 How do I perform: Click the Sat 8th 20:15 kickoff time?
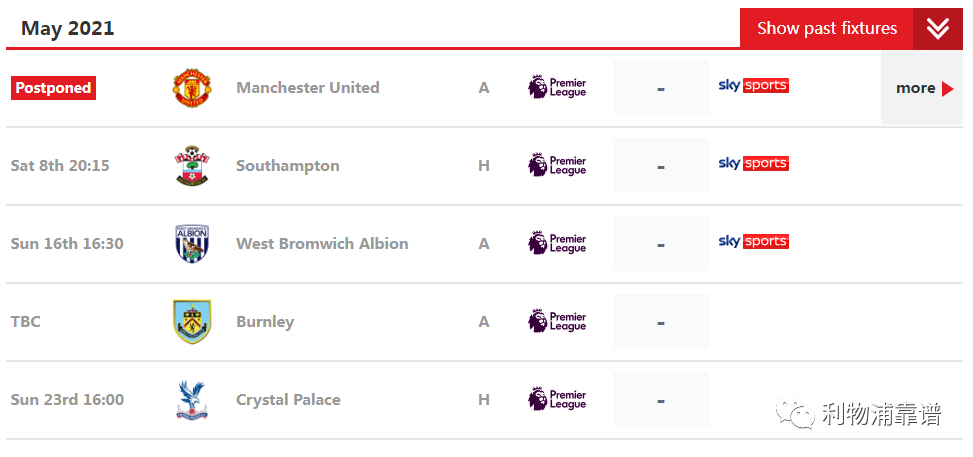[x=60, y=166]
